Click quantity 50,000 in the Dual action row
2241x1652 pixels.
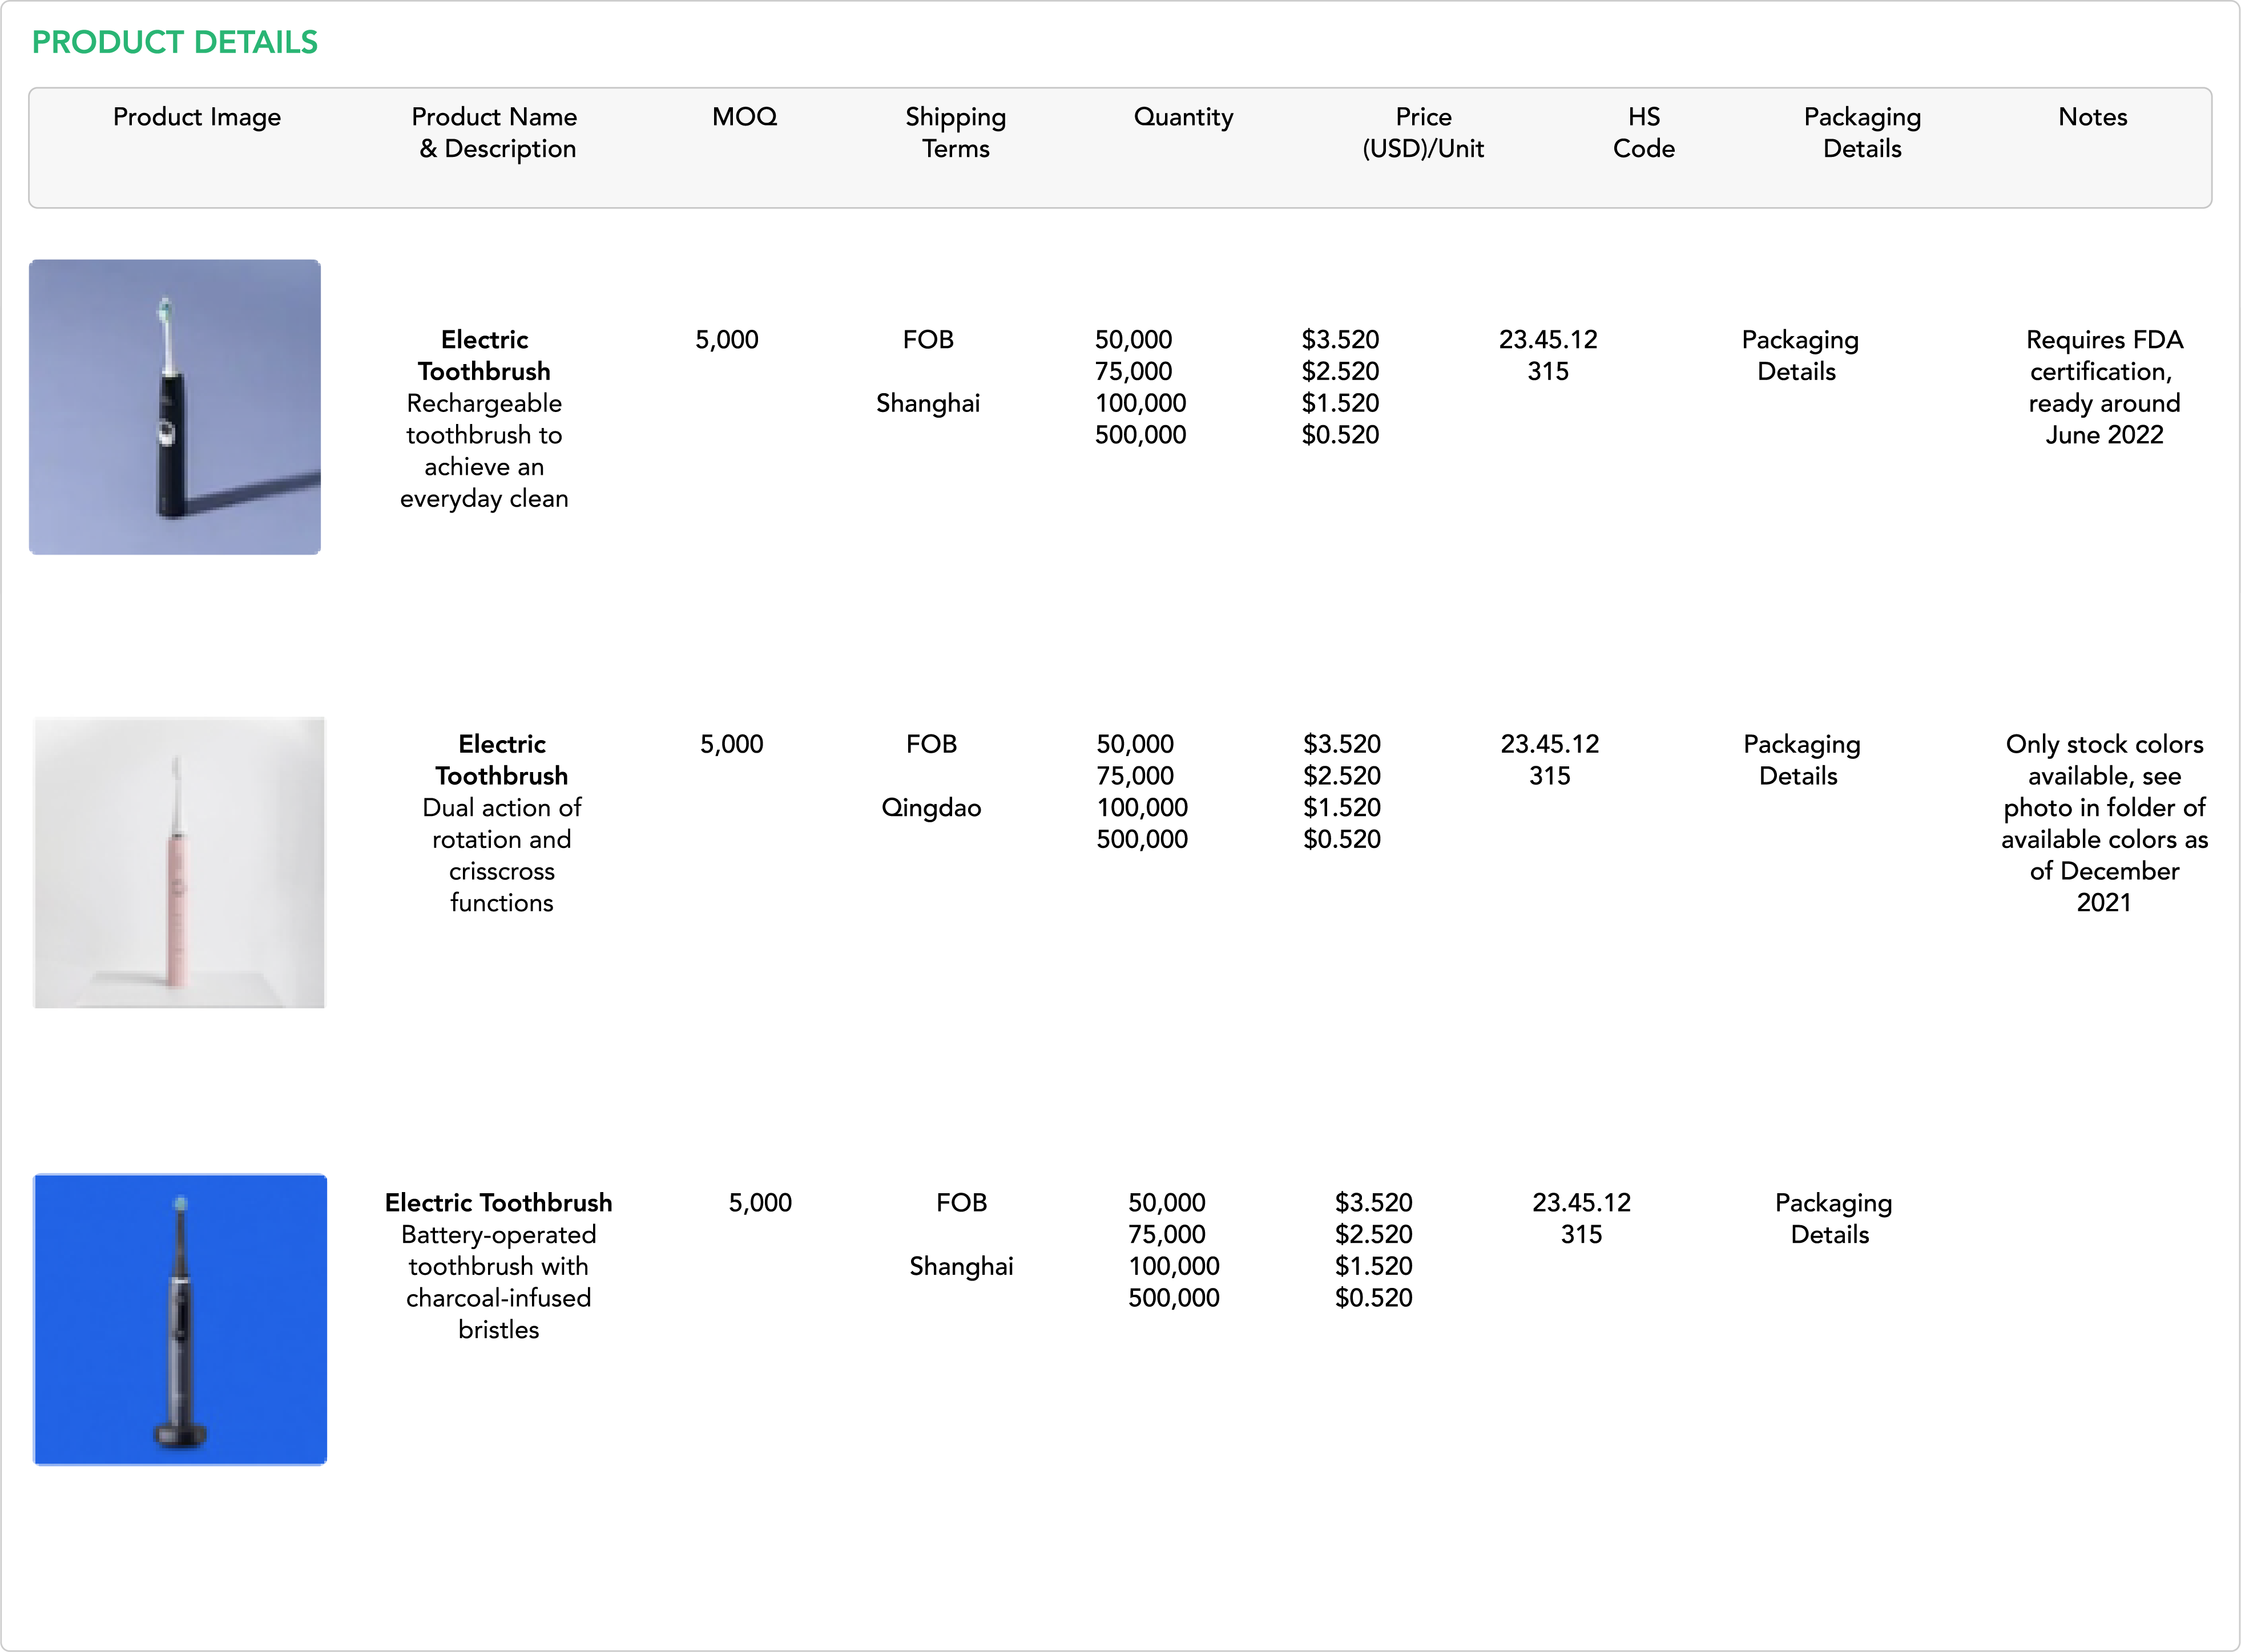tap(1135, 744)
